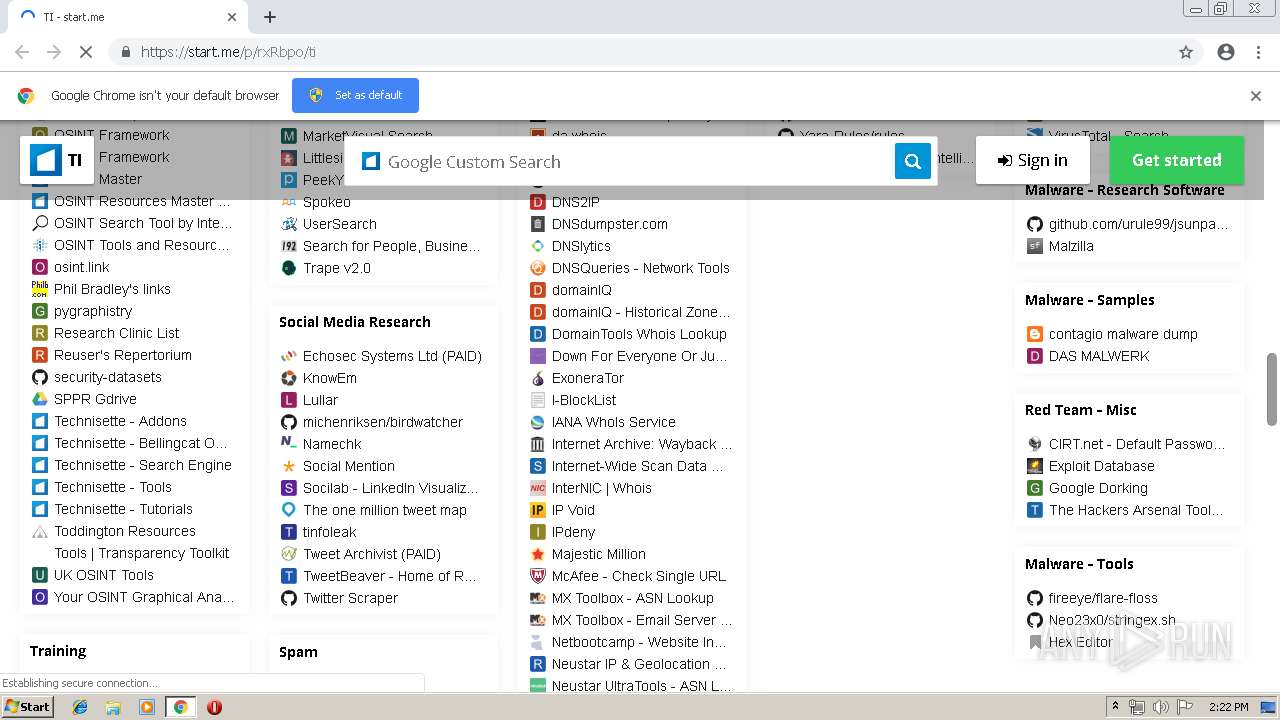
Task: Show hidden system tray icons
Action: 1116,707
